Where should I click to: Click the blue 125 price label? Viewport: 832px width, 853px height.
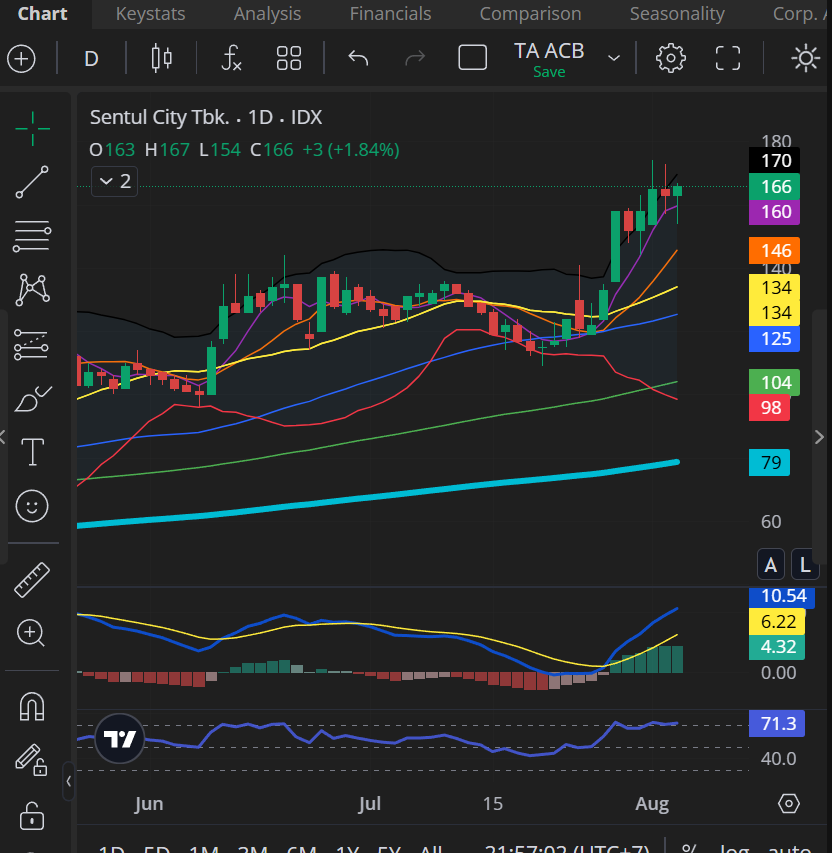(x=774, y=339)
